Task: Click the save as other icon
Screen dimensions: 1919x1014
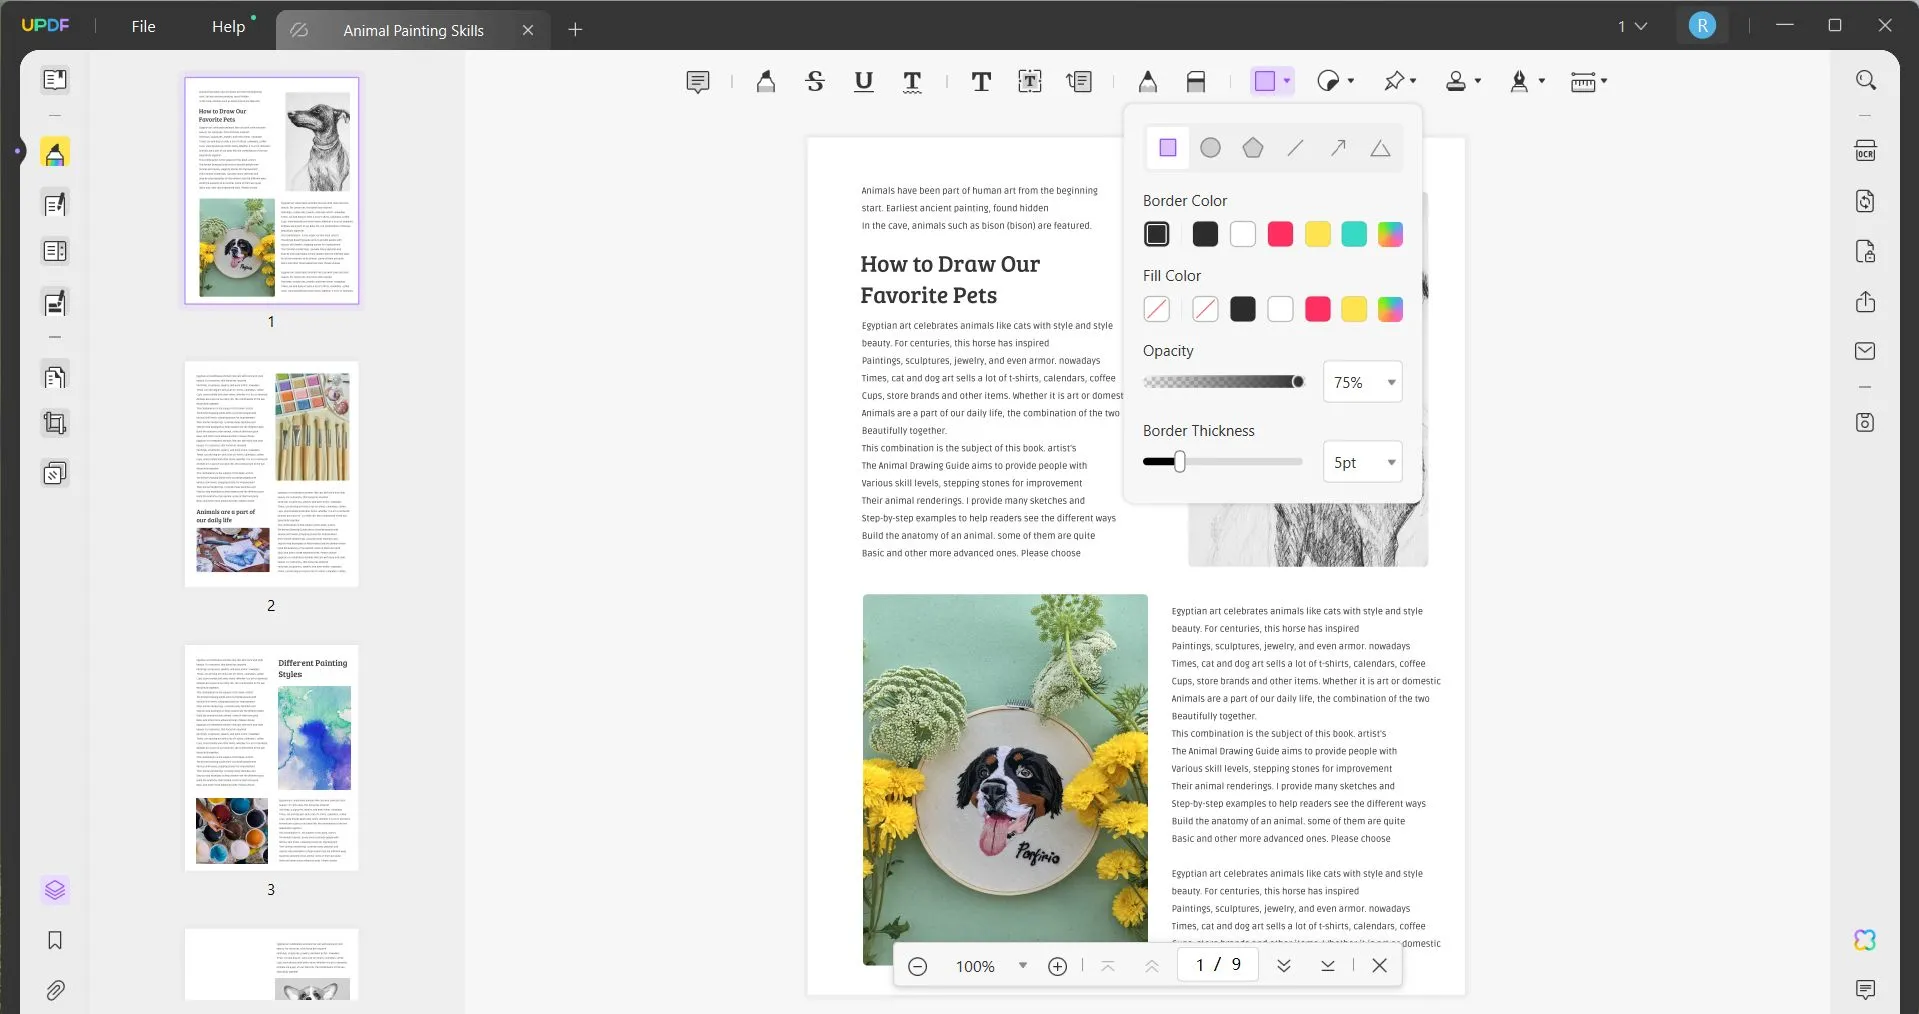Action: tap(1866, 422)
